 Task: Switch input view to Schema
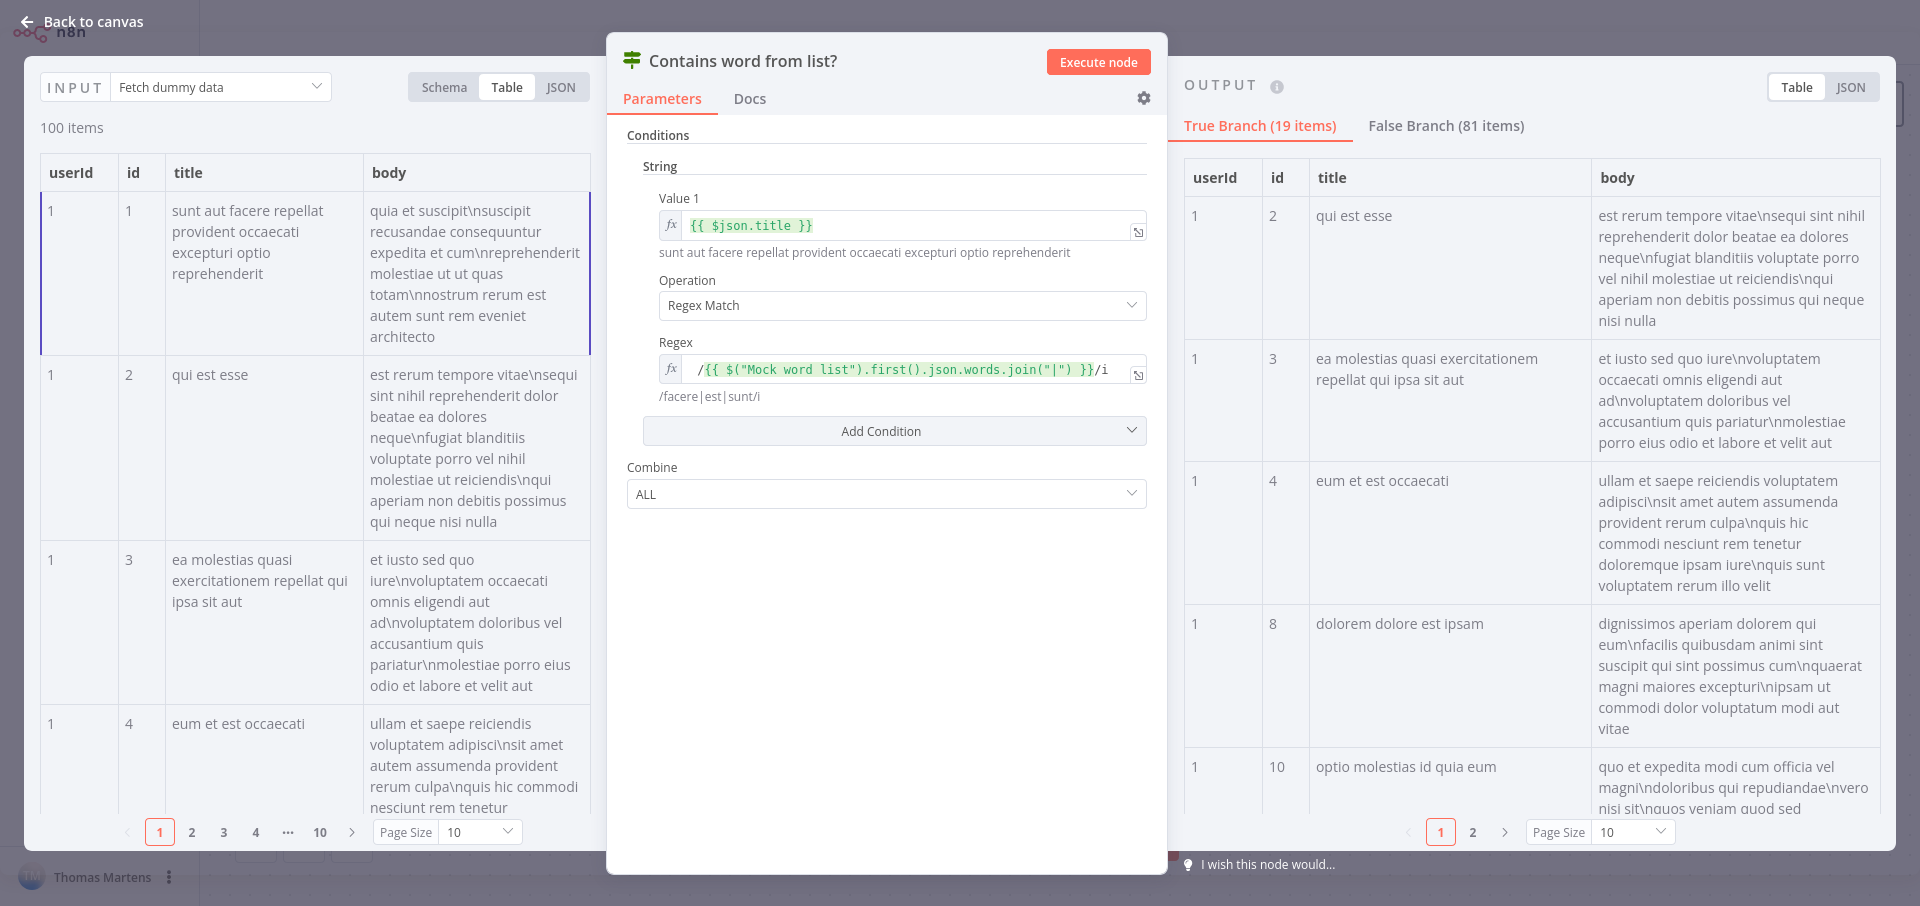pyautogui.click(x=444, y=88)
